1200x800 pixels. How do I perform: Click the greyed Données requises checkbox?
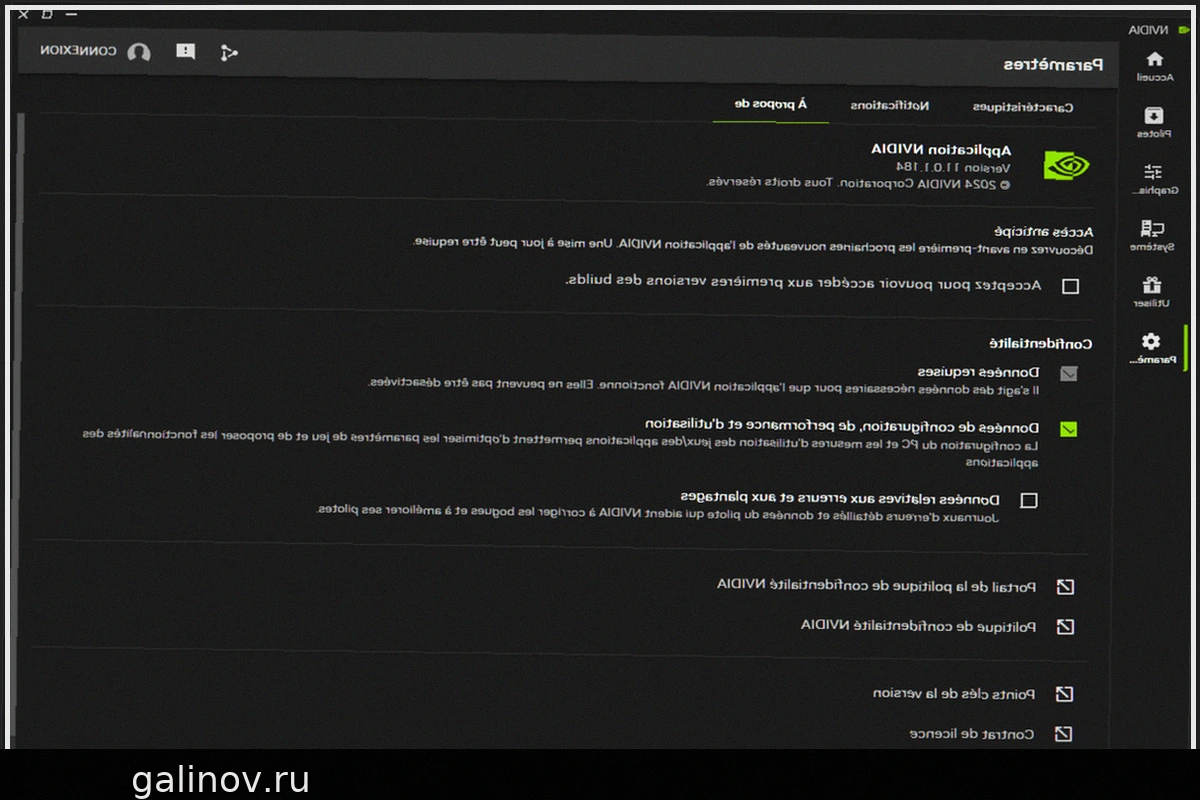pyautogui.click(x=1069, y=374)
